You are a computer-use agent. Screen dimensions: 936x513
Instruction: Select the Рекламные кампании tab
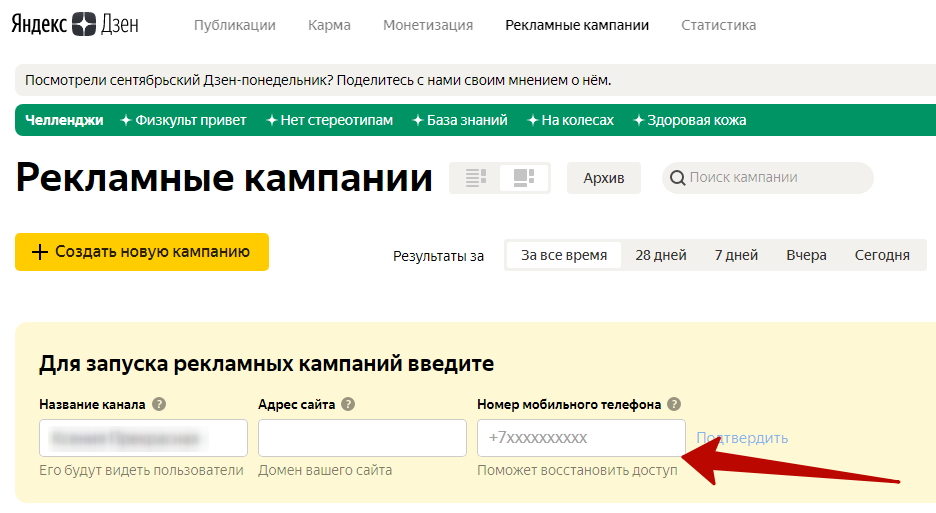pos(577,25)
